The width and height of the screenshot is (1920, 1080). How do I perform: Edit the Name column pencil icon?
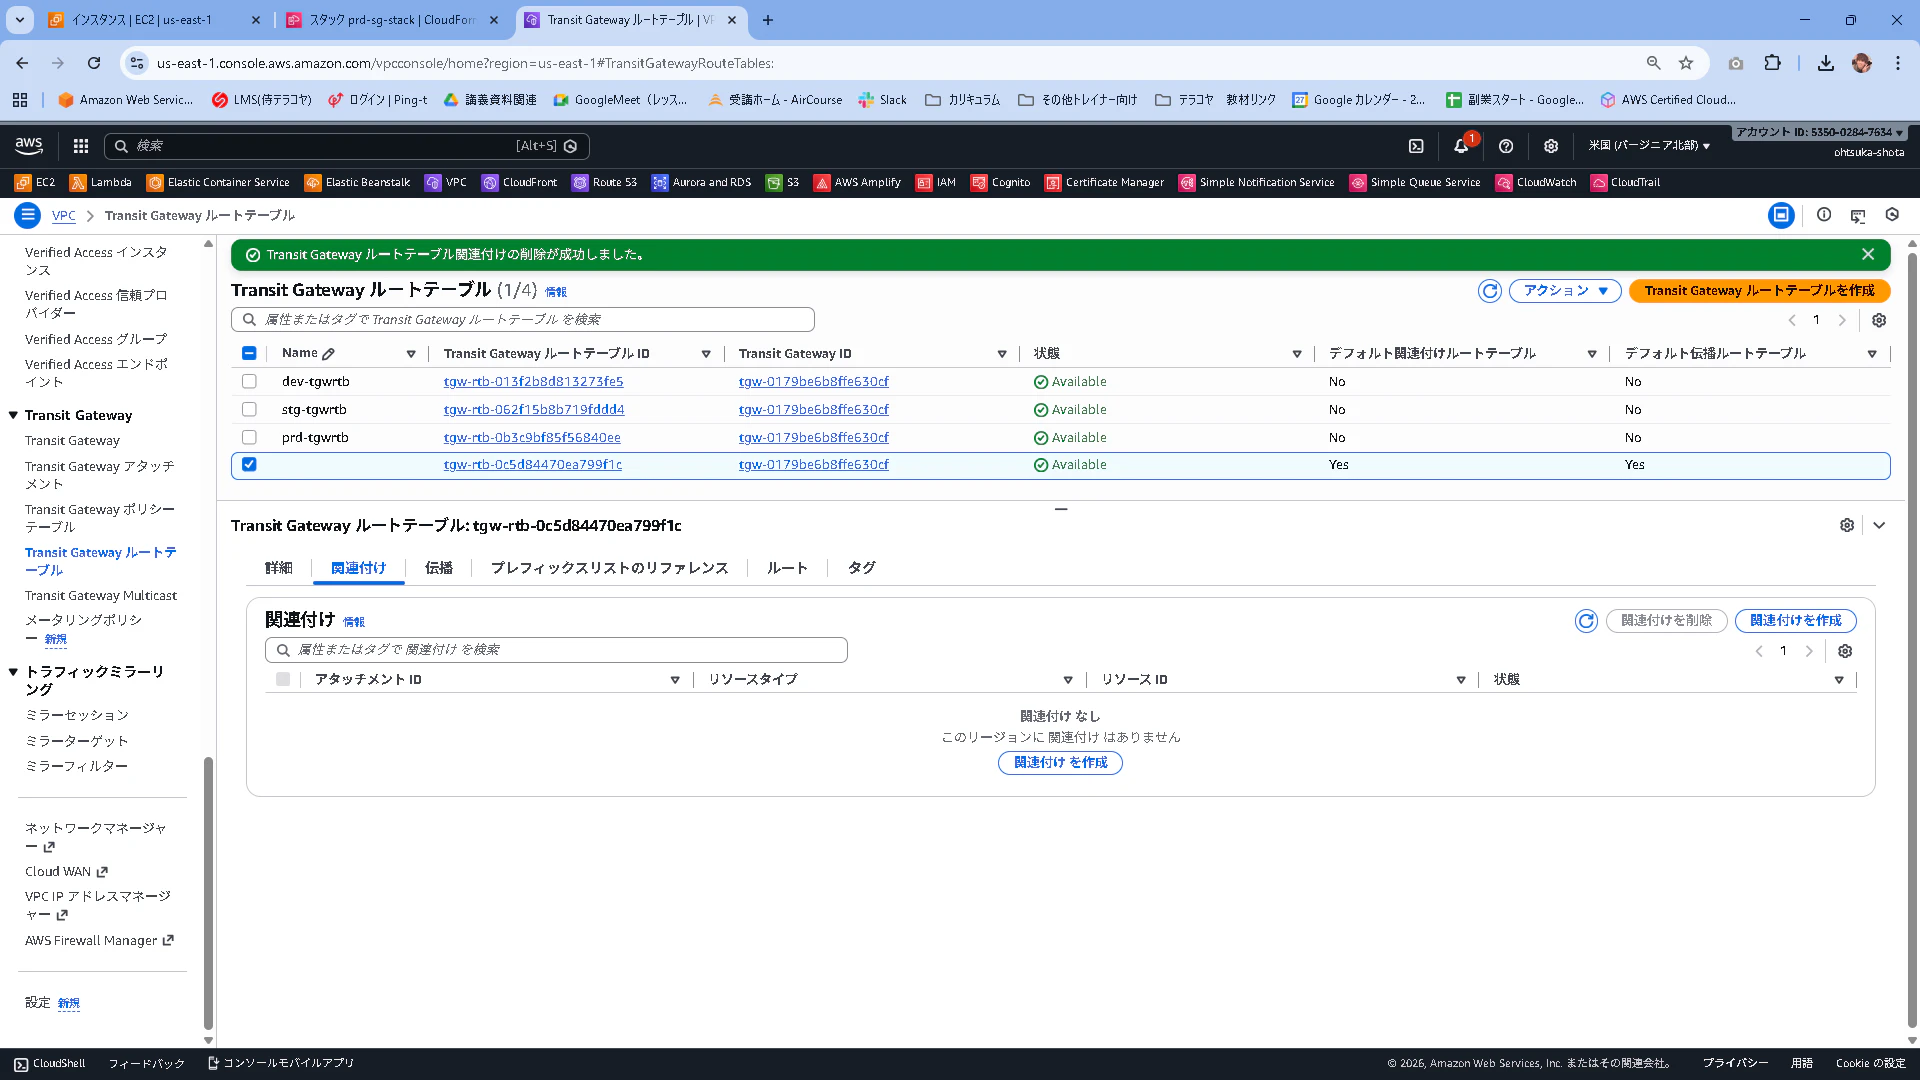(329, 354)
